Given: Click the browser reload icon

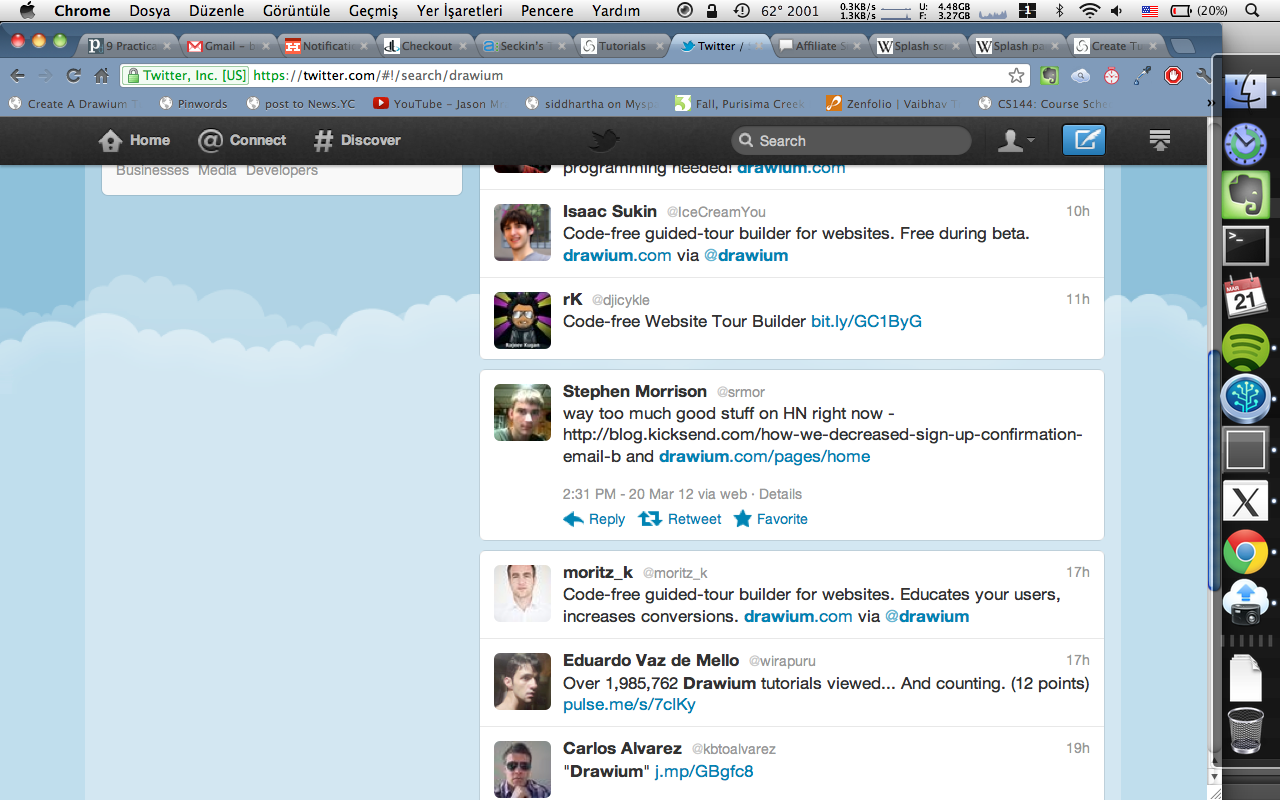Looking at the screenshot, I should coord(73,76).
